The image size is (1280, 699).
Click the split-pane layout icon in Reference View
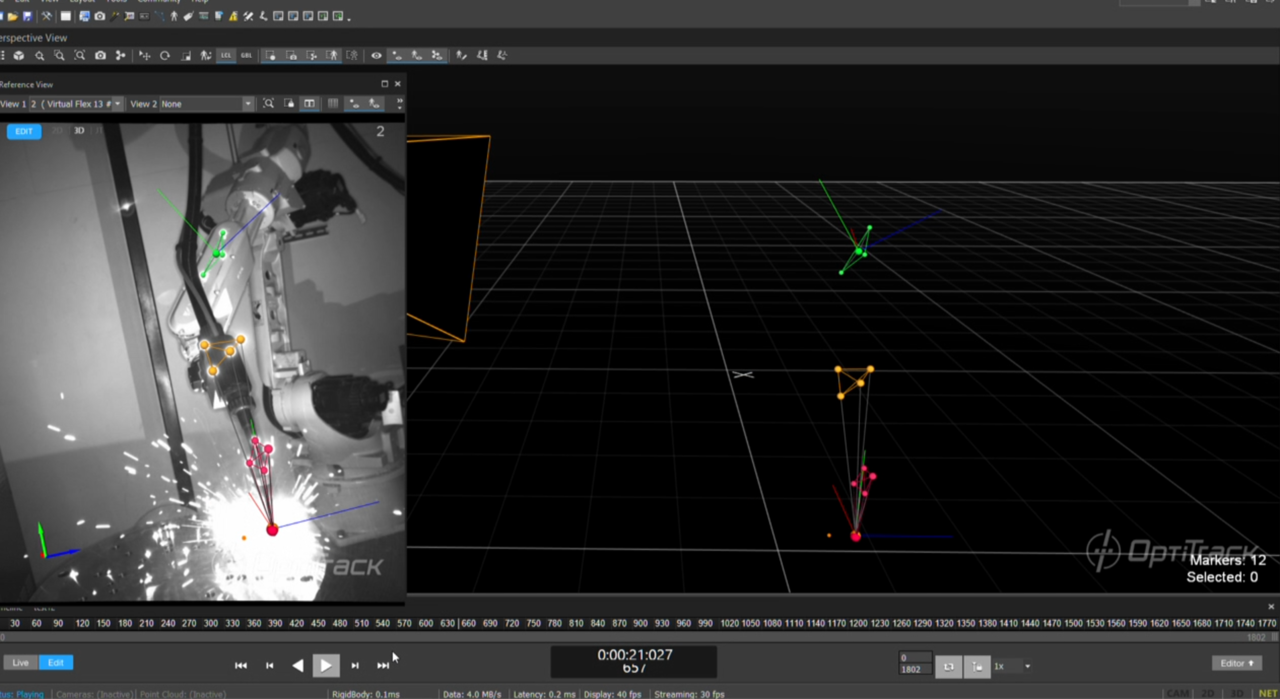(310, 104)
